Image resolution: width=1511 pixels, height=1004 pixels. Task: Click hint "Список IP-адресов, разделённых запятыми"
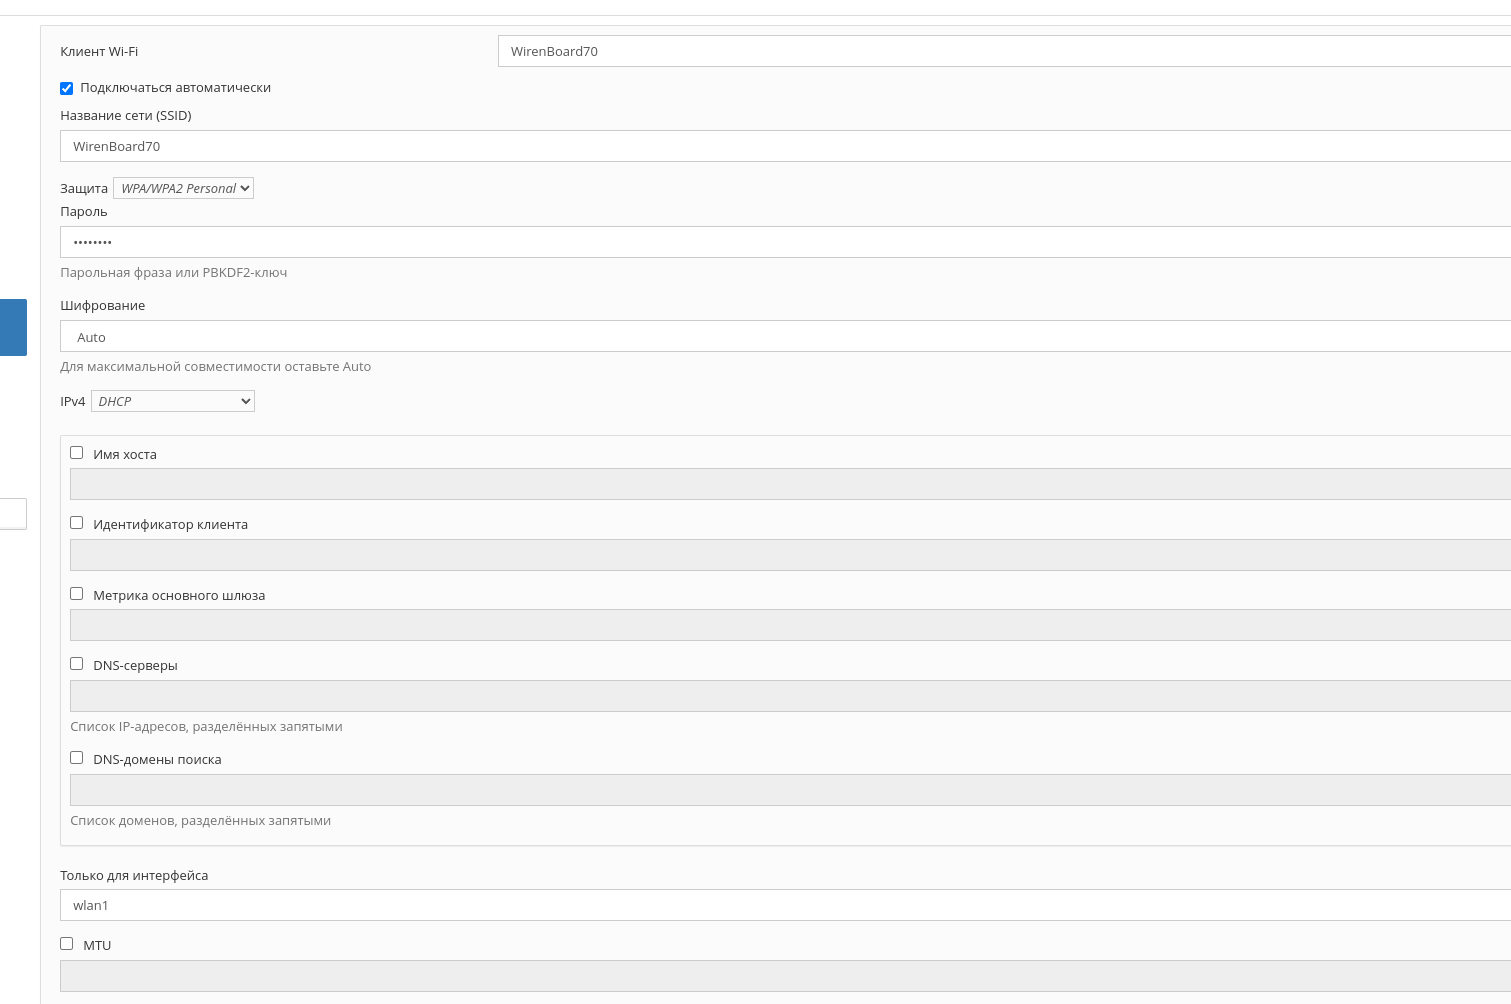(207, 726)
